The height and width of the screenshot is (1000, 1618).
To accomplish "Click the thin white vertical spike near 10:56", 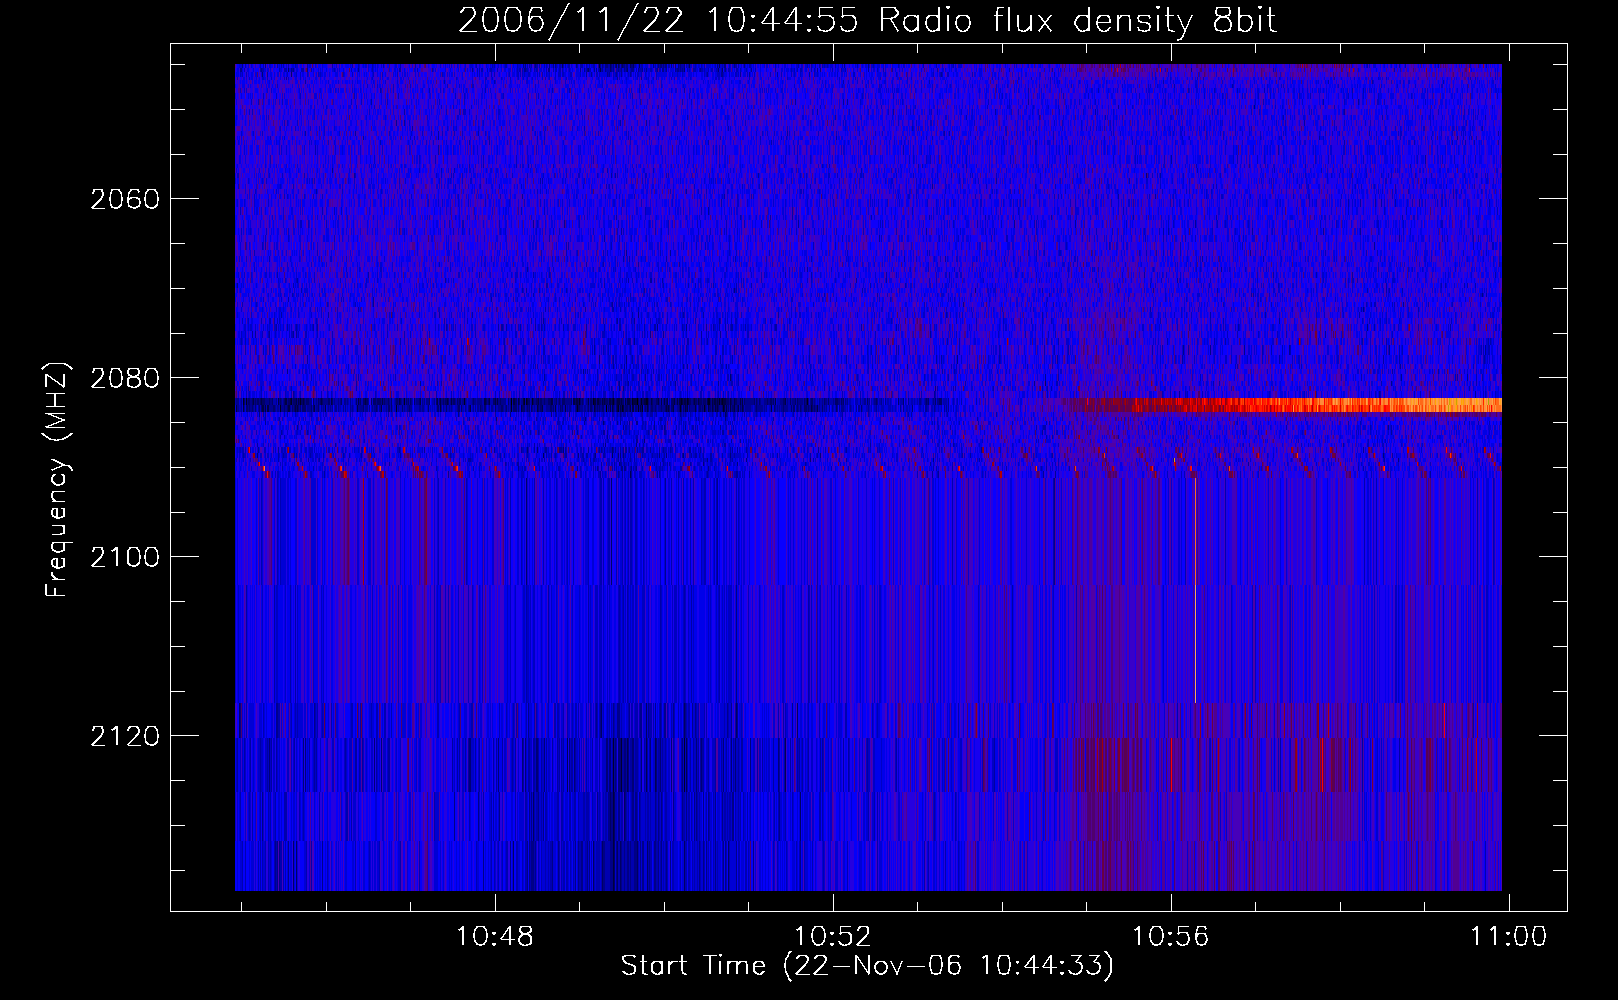I will pyautogui.click(x=1195, y=590).
